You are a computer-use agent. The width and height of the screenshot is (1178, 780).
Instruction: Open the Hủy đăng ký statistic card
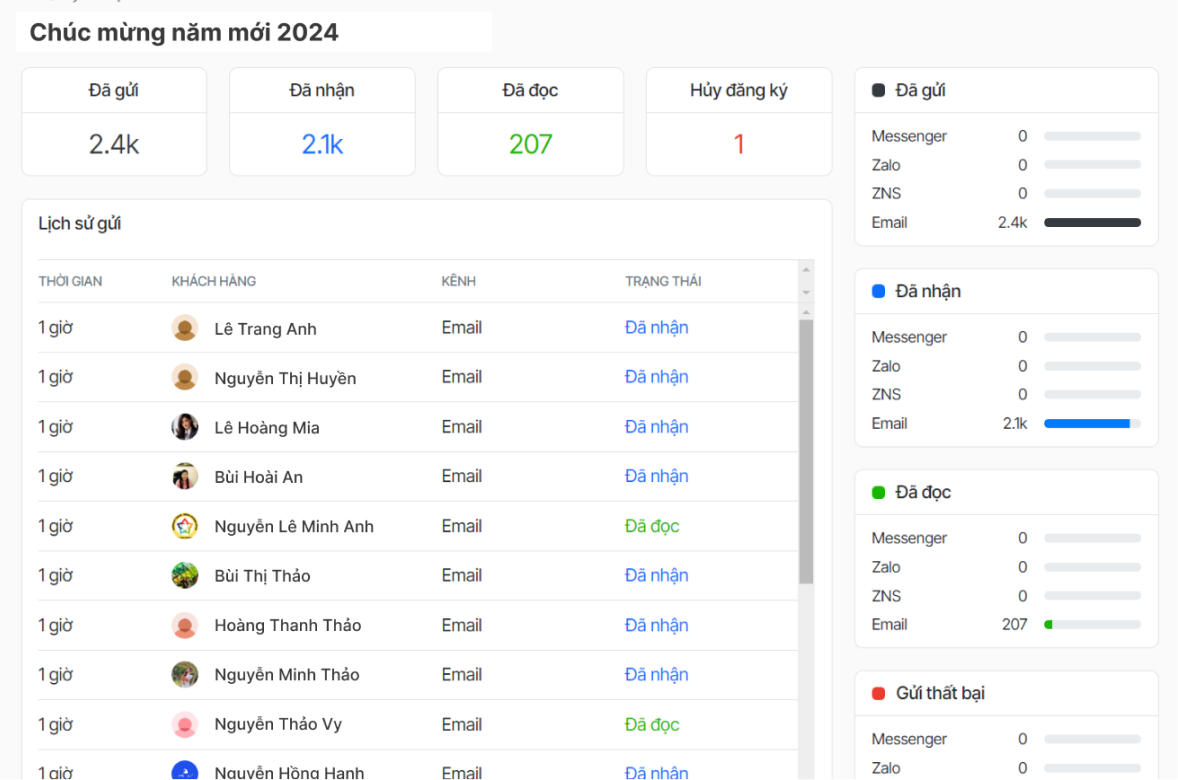pyautogui.click(x=738, y=122)
